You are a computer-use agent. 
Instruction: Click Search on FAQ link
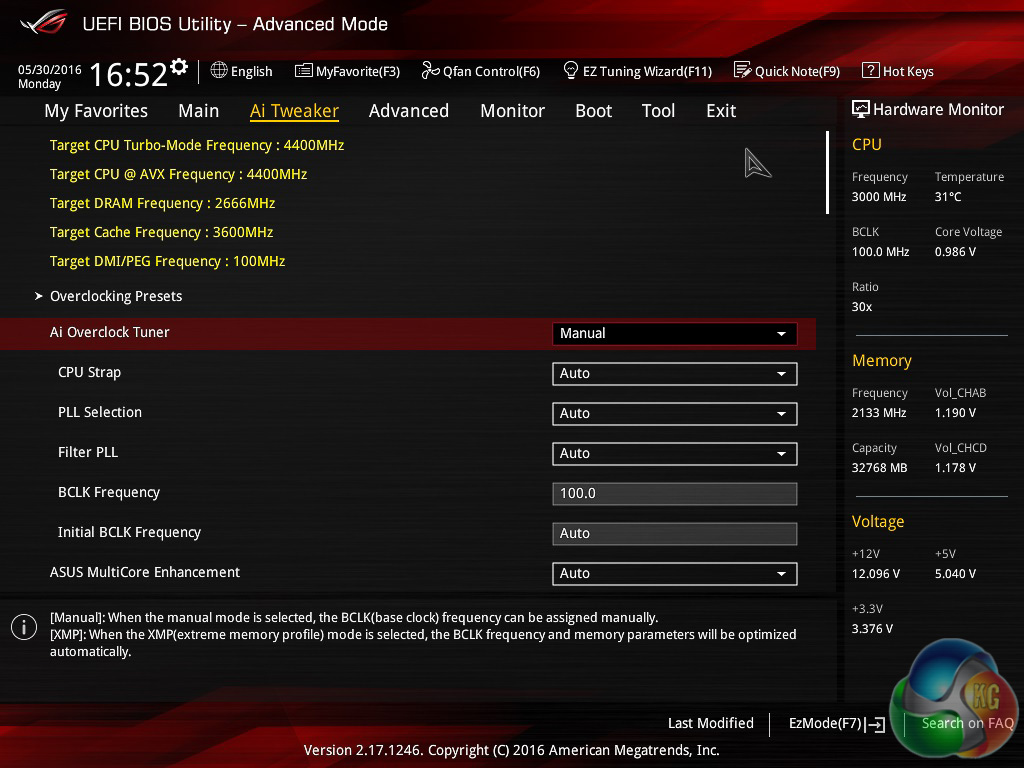click(x=967, y=724)
